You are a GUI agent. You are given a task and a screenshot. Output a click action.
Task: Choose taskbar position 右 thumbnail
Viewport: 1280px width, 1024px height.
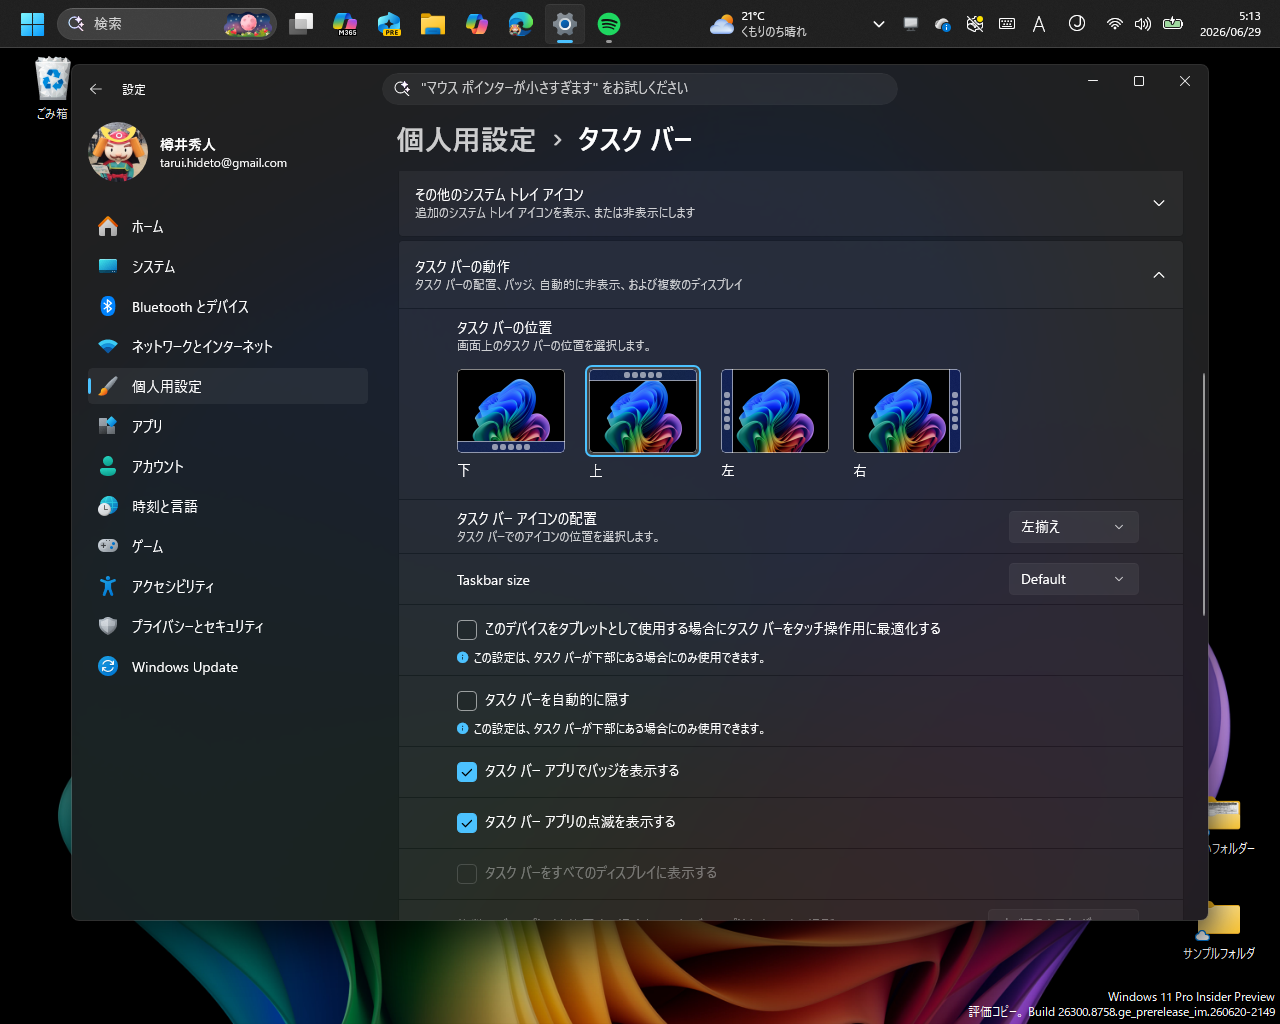907,411
